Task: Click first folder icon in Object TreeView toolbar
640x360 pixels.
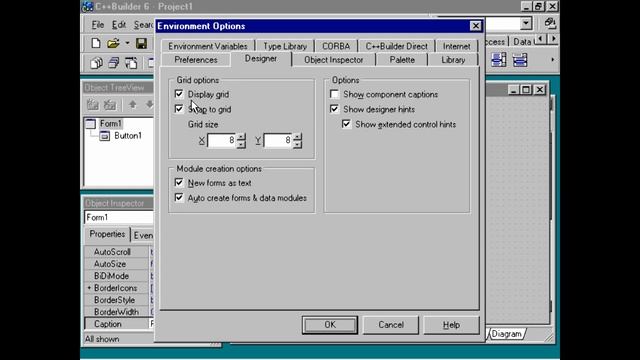Action: click(x=93, y=105)
